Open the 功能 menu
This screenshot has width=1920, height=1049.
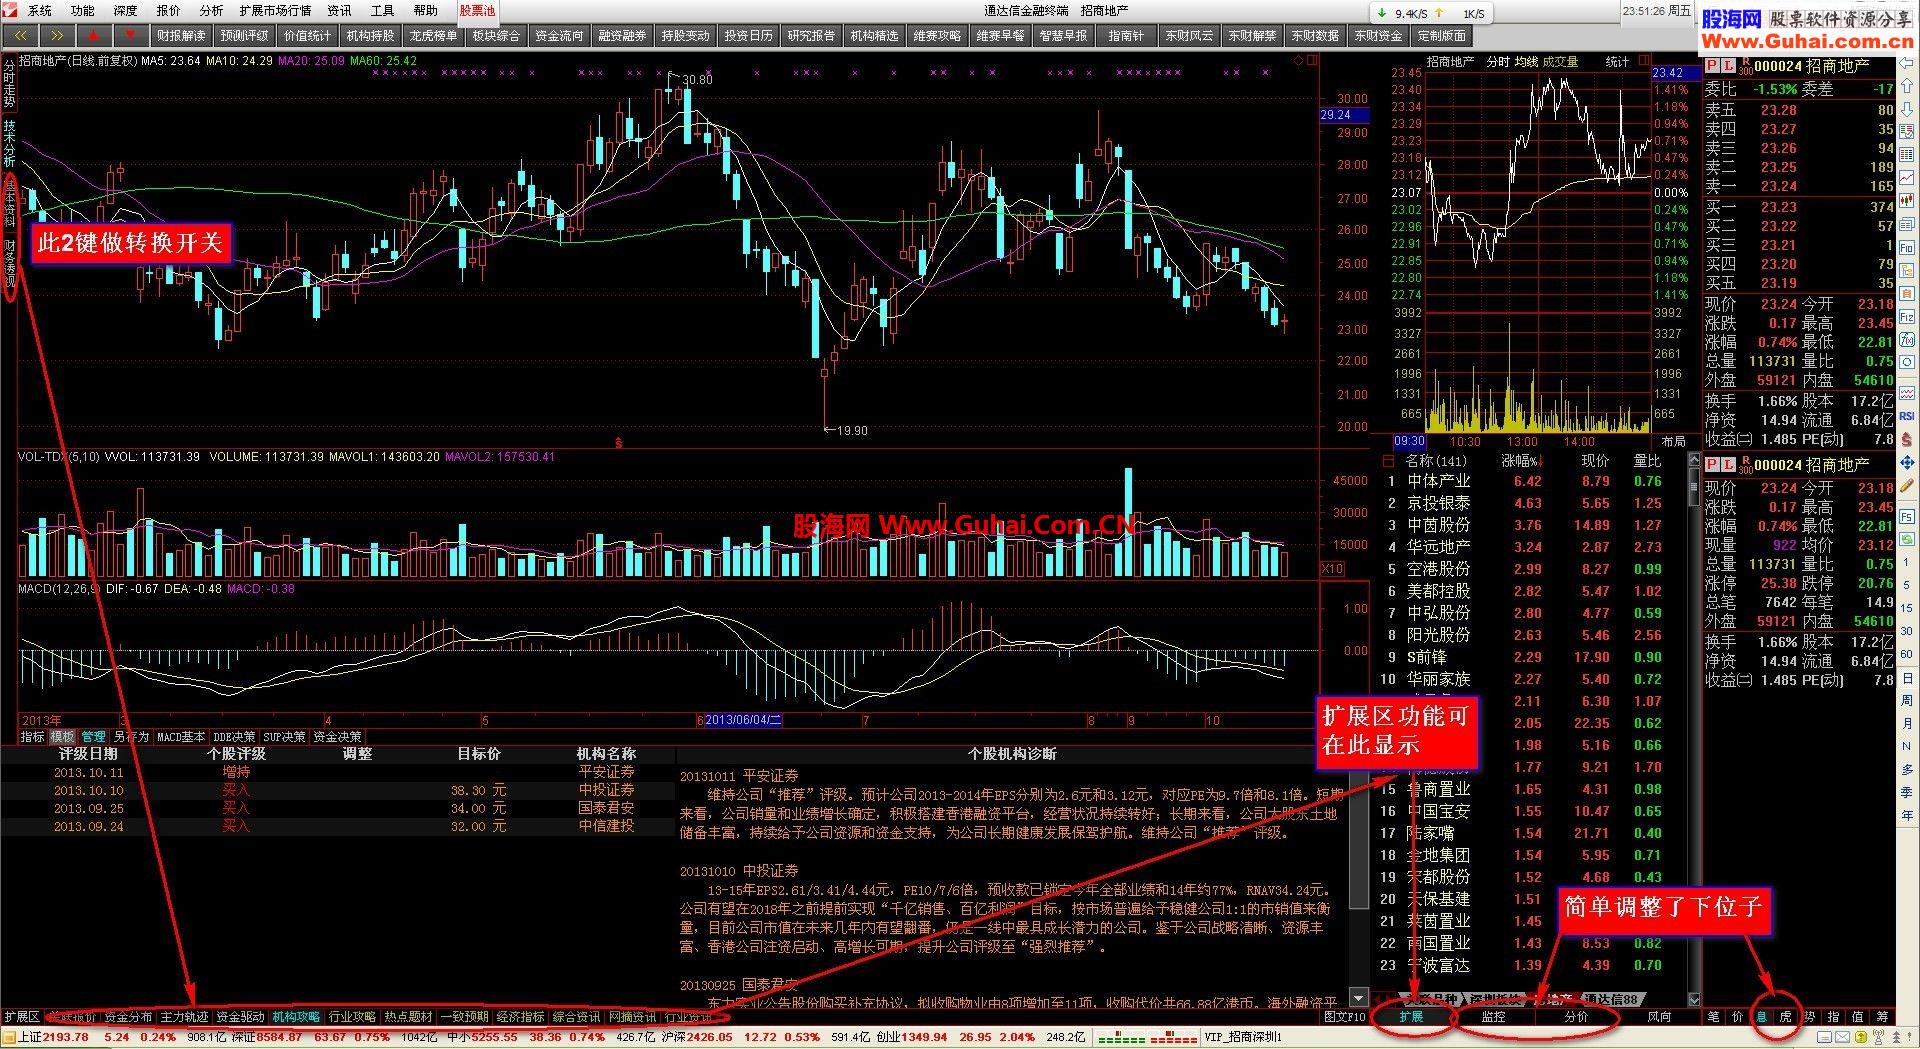pos(83,10)
